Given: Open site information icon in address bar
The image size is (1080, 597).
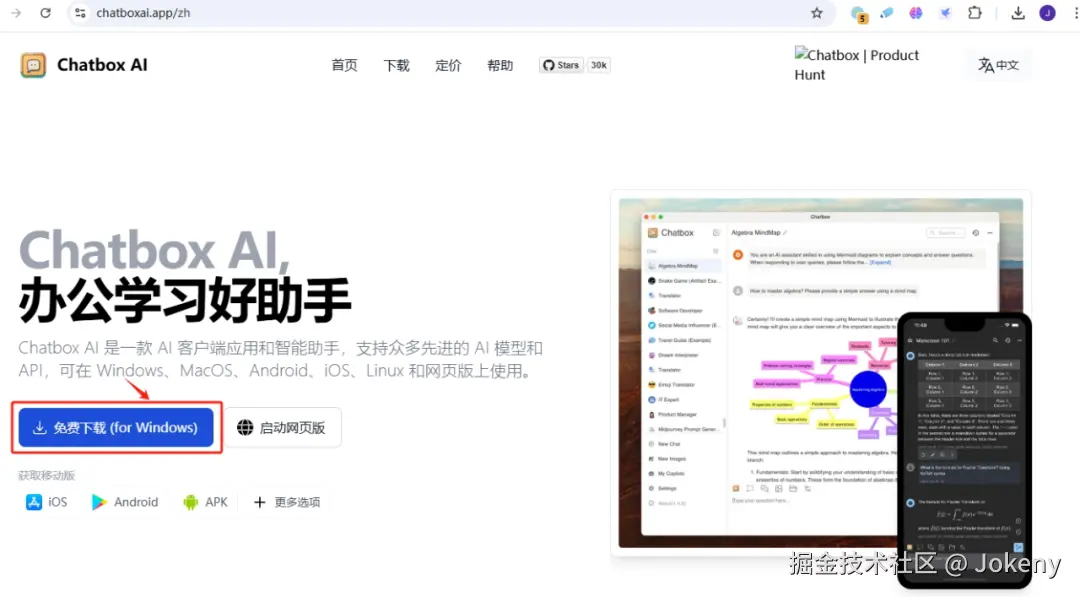Looking at the screenshot, I should (x=81, y=13).
